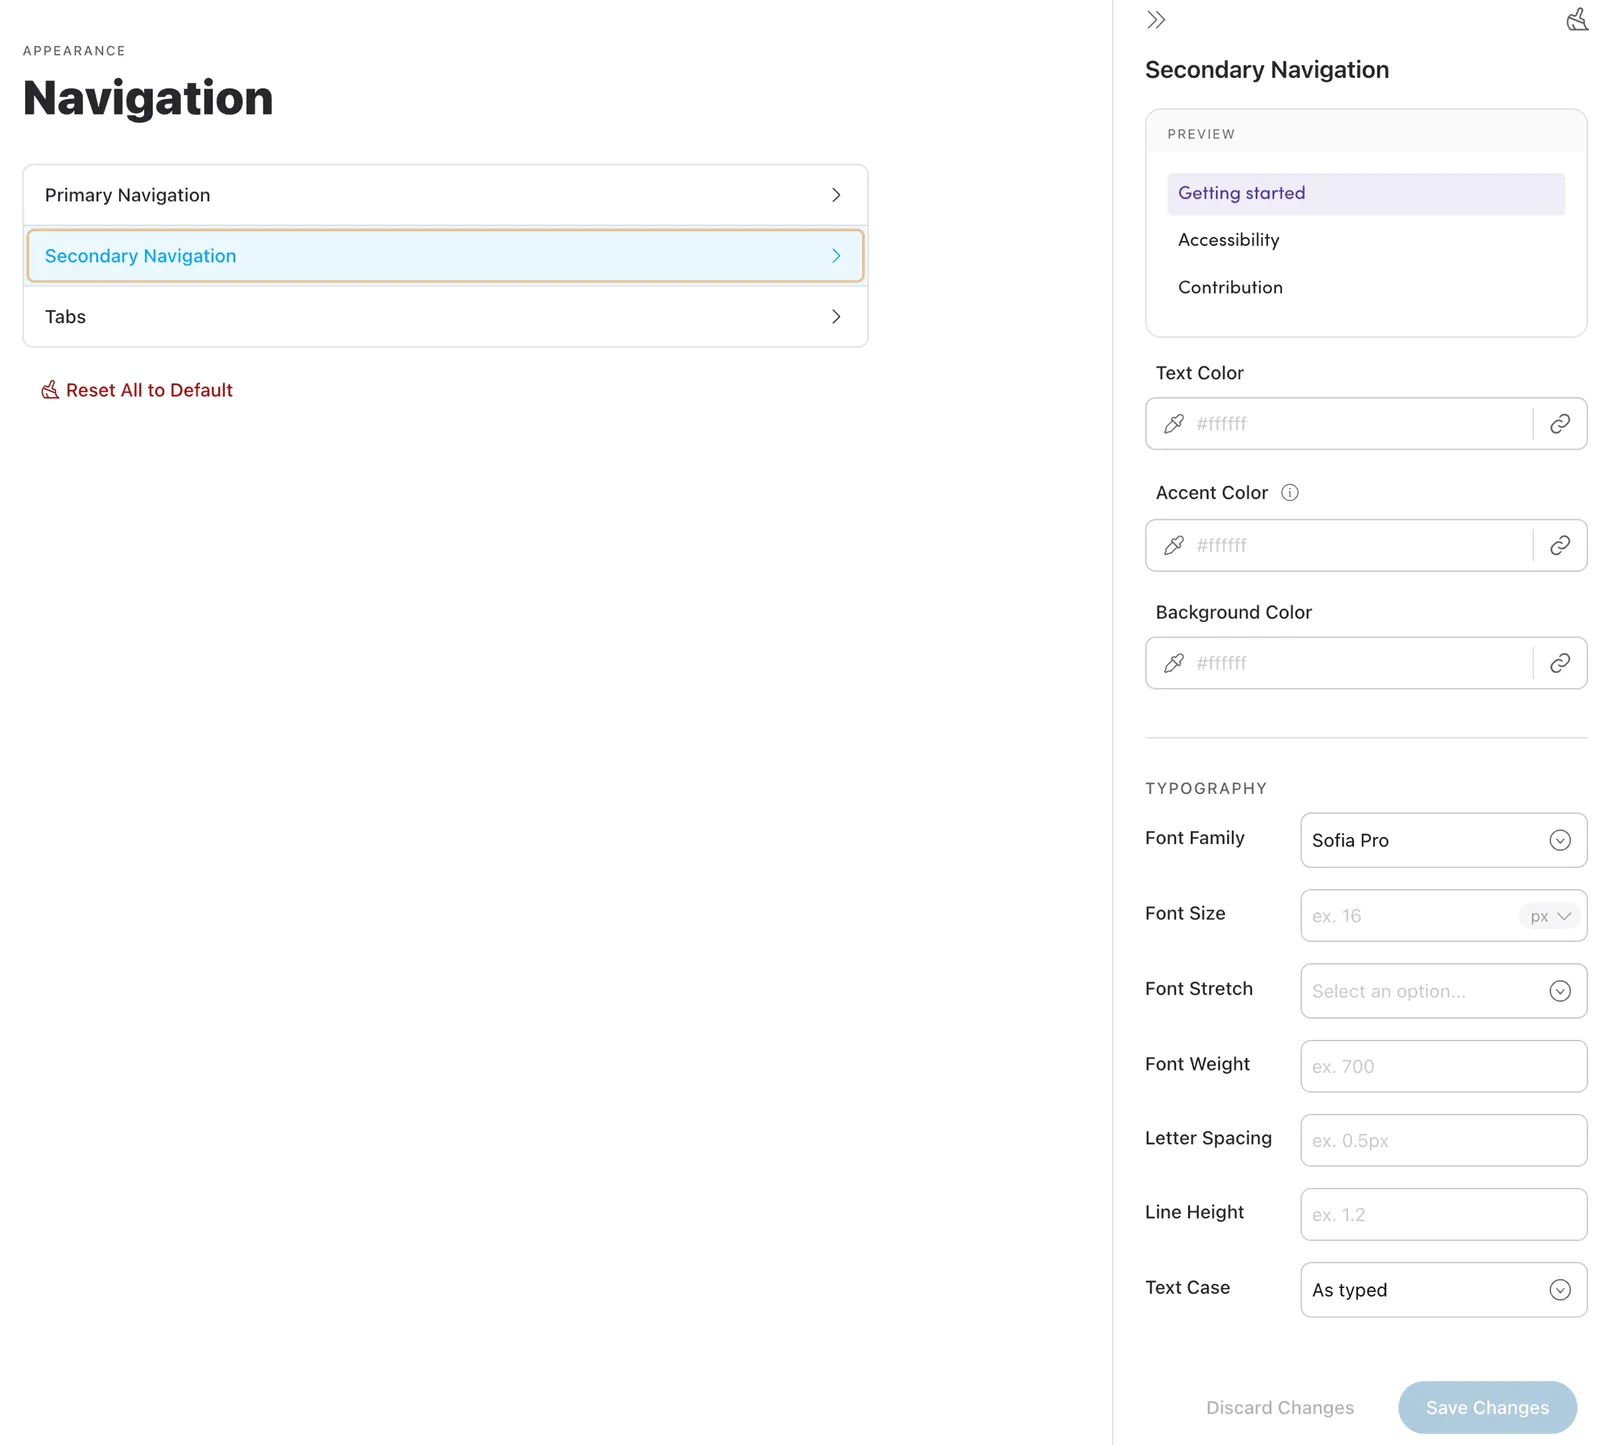The height and width of the screenshot is (1445, 1600).
Task: Select the Primary Navigation row
Action: [x=445, y=195]
